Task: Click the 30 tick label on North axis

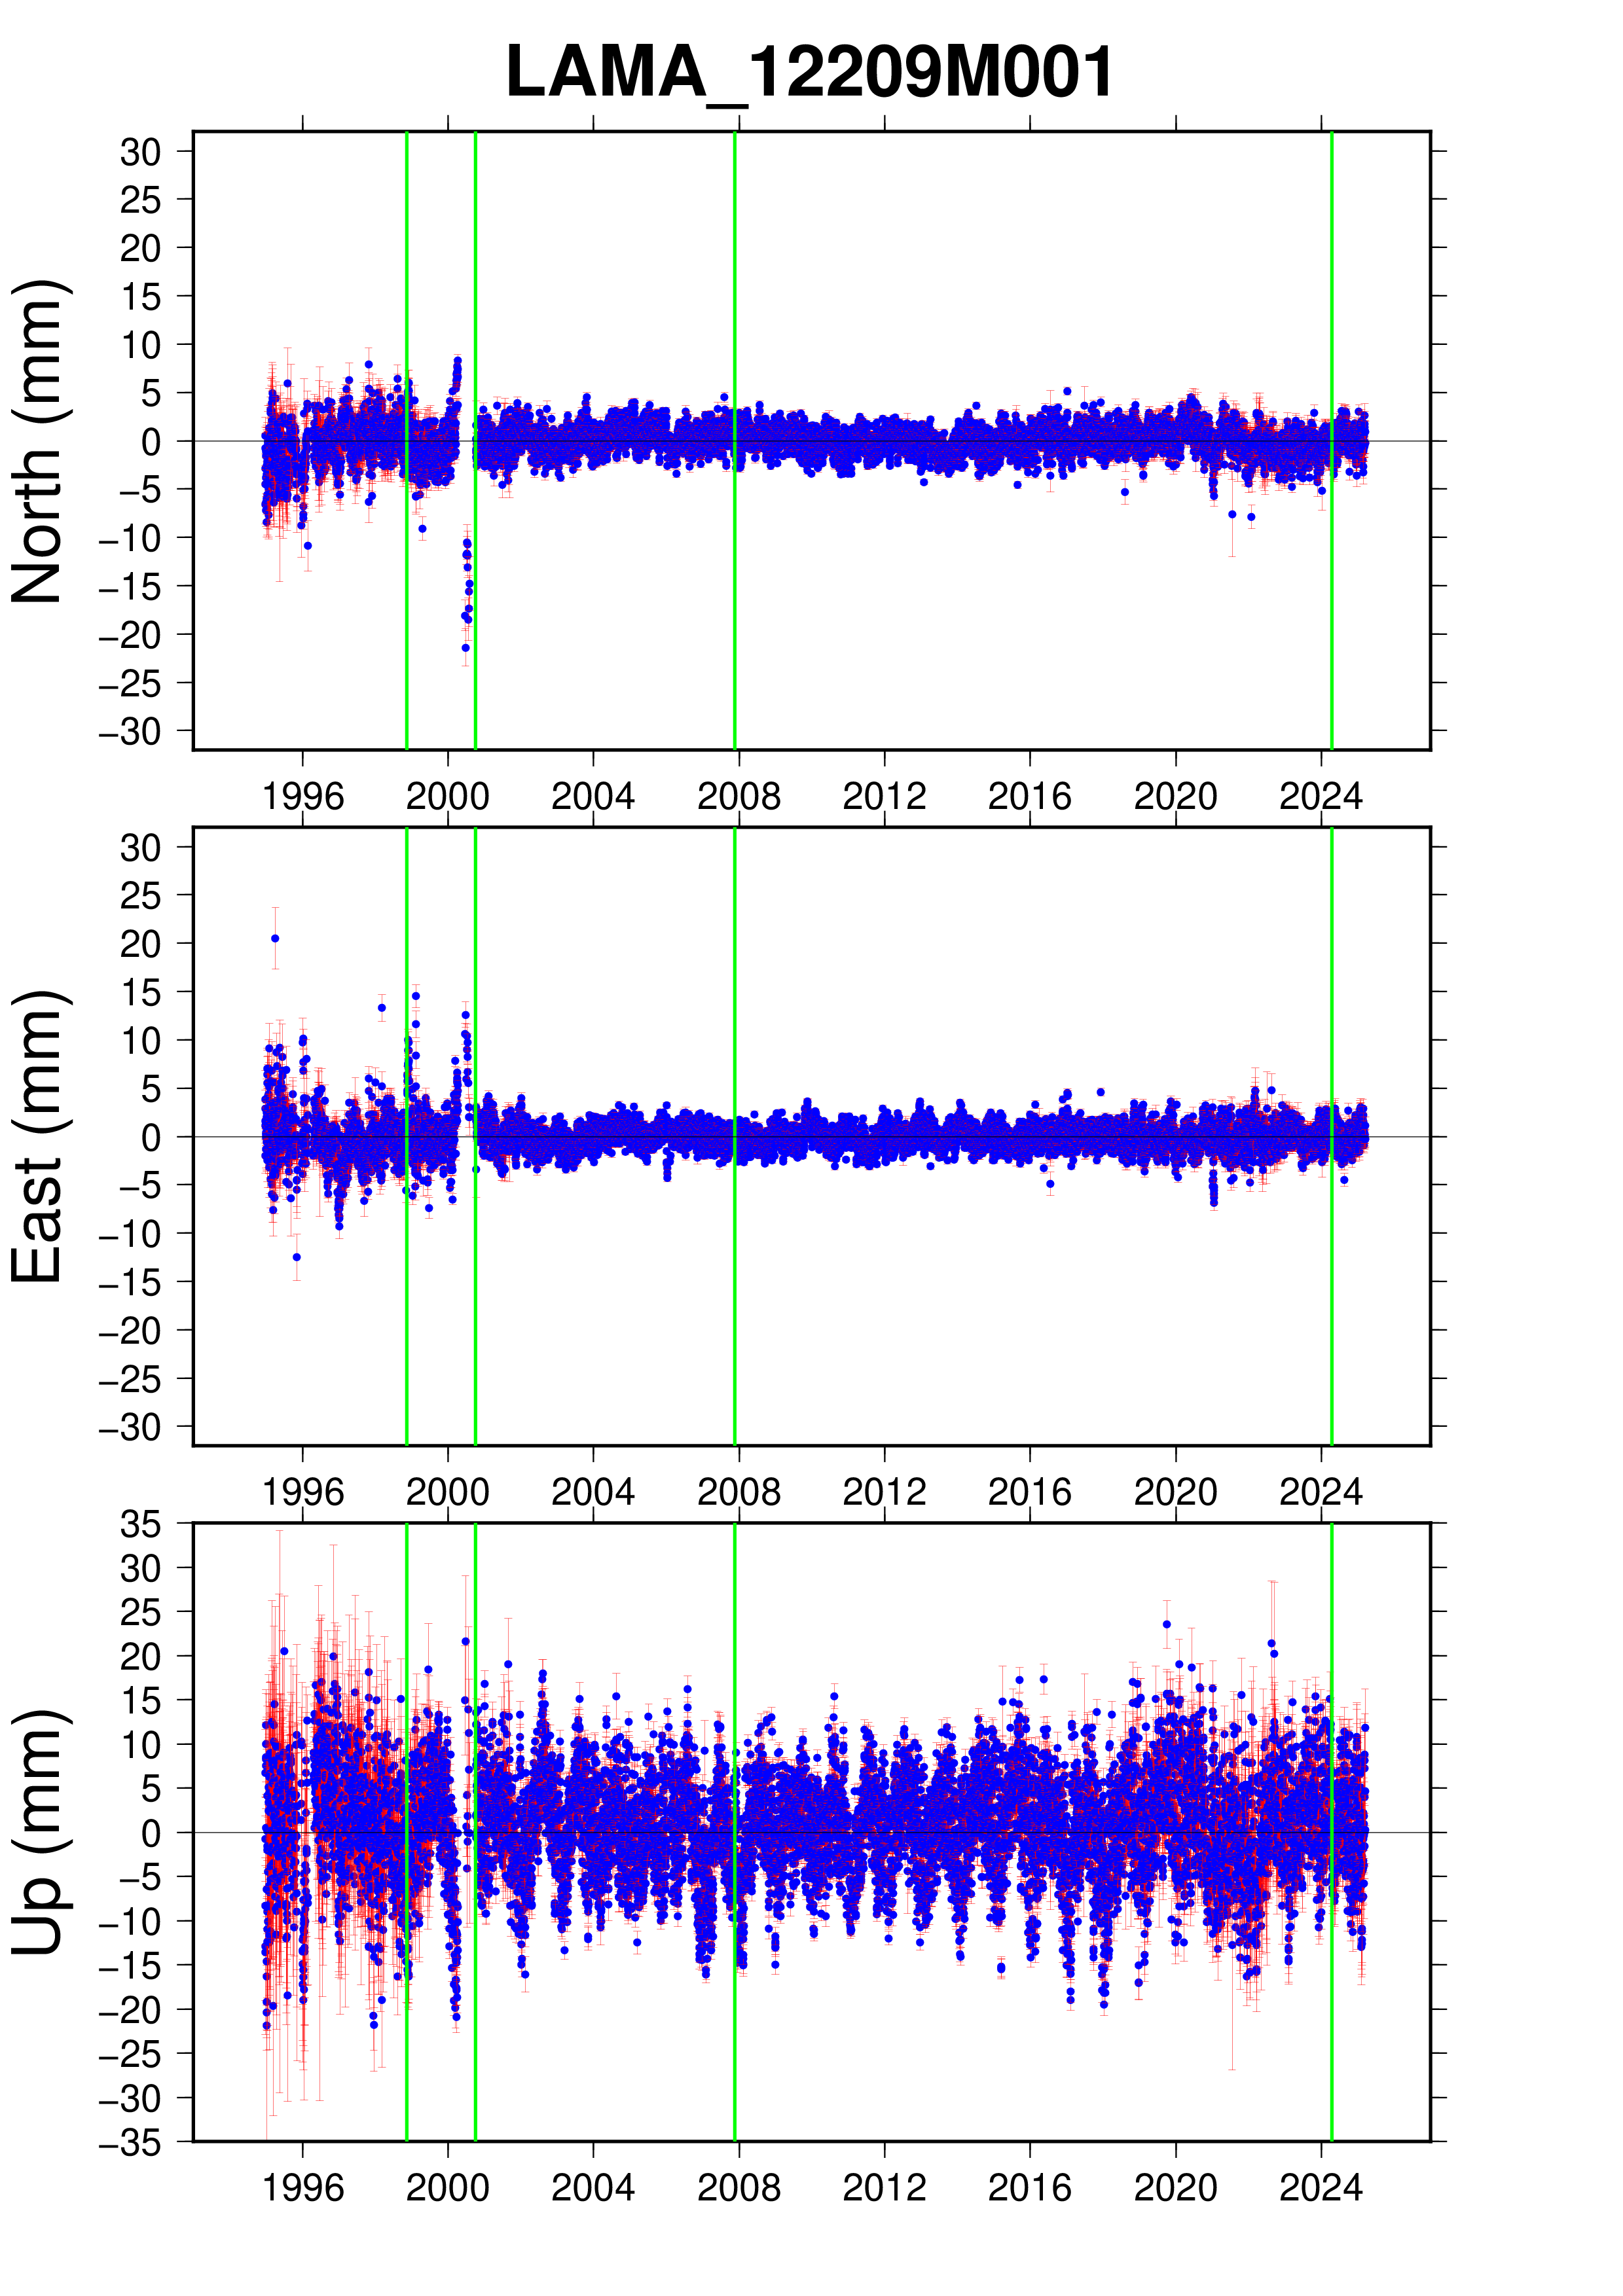Action: (140, 152)
